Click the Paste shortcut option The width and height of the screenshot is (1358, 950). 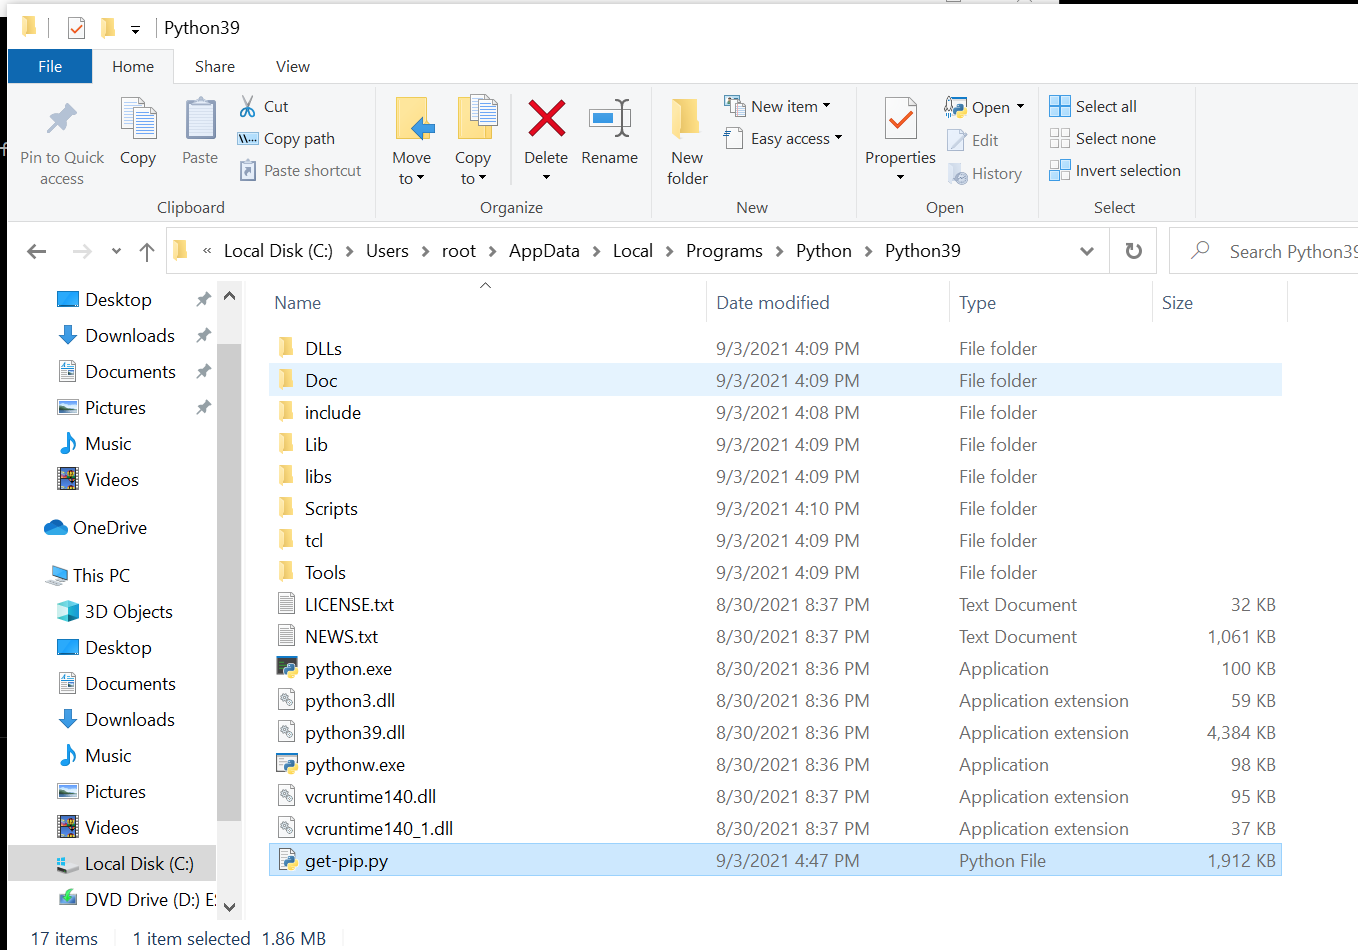click(300, 171)
